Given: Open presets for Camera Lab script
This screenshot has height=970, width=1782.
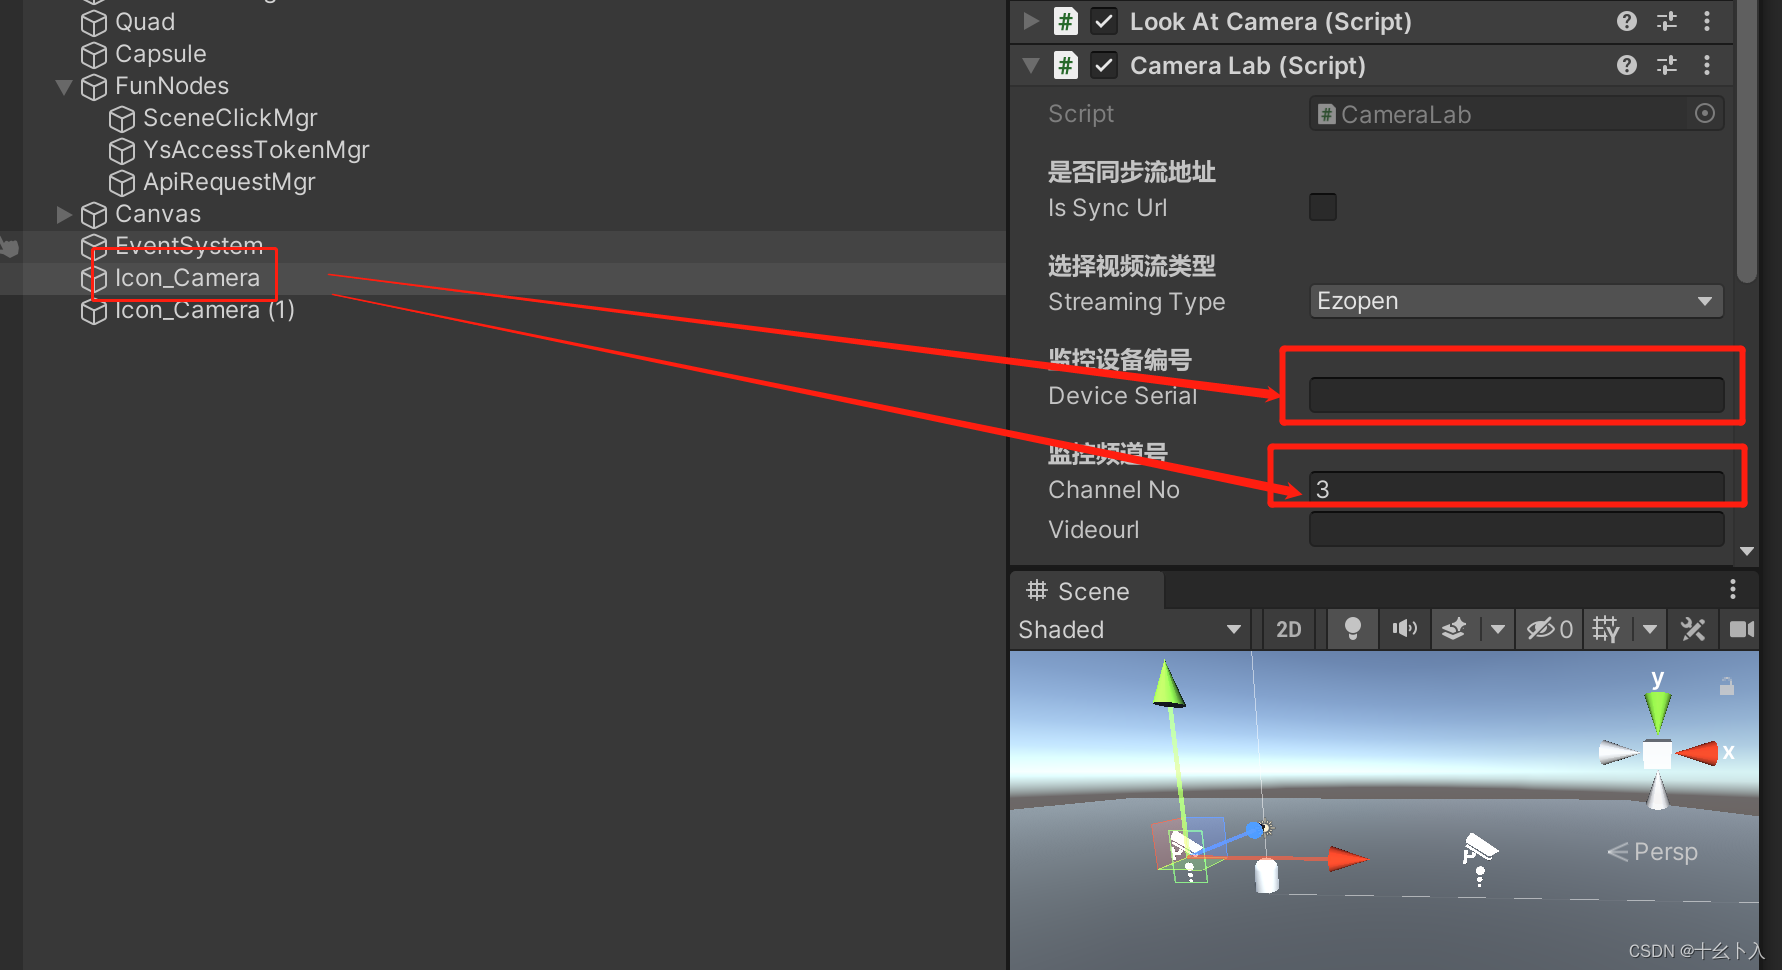Looking at the screenshot, I should click(1667, 65).
